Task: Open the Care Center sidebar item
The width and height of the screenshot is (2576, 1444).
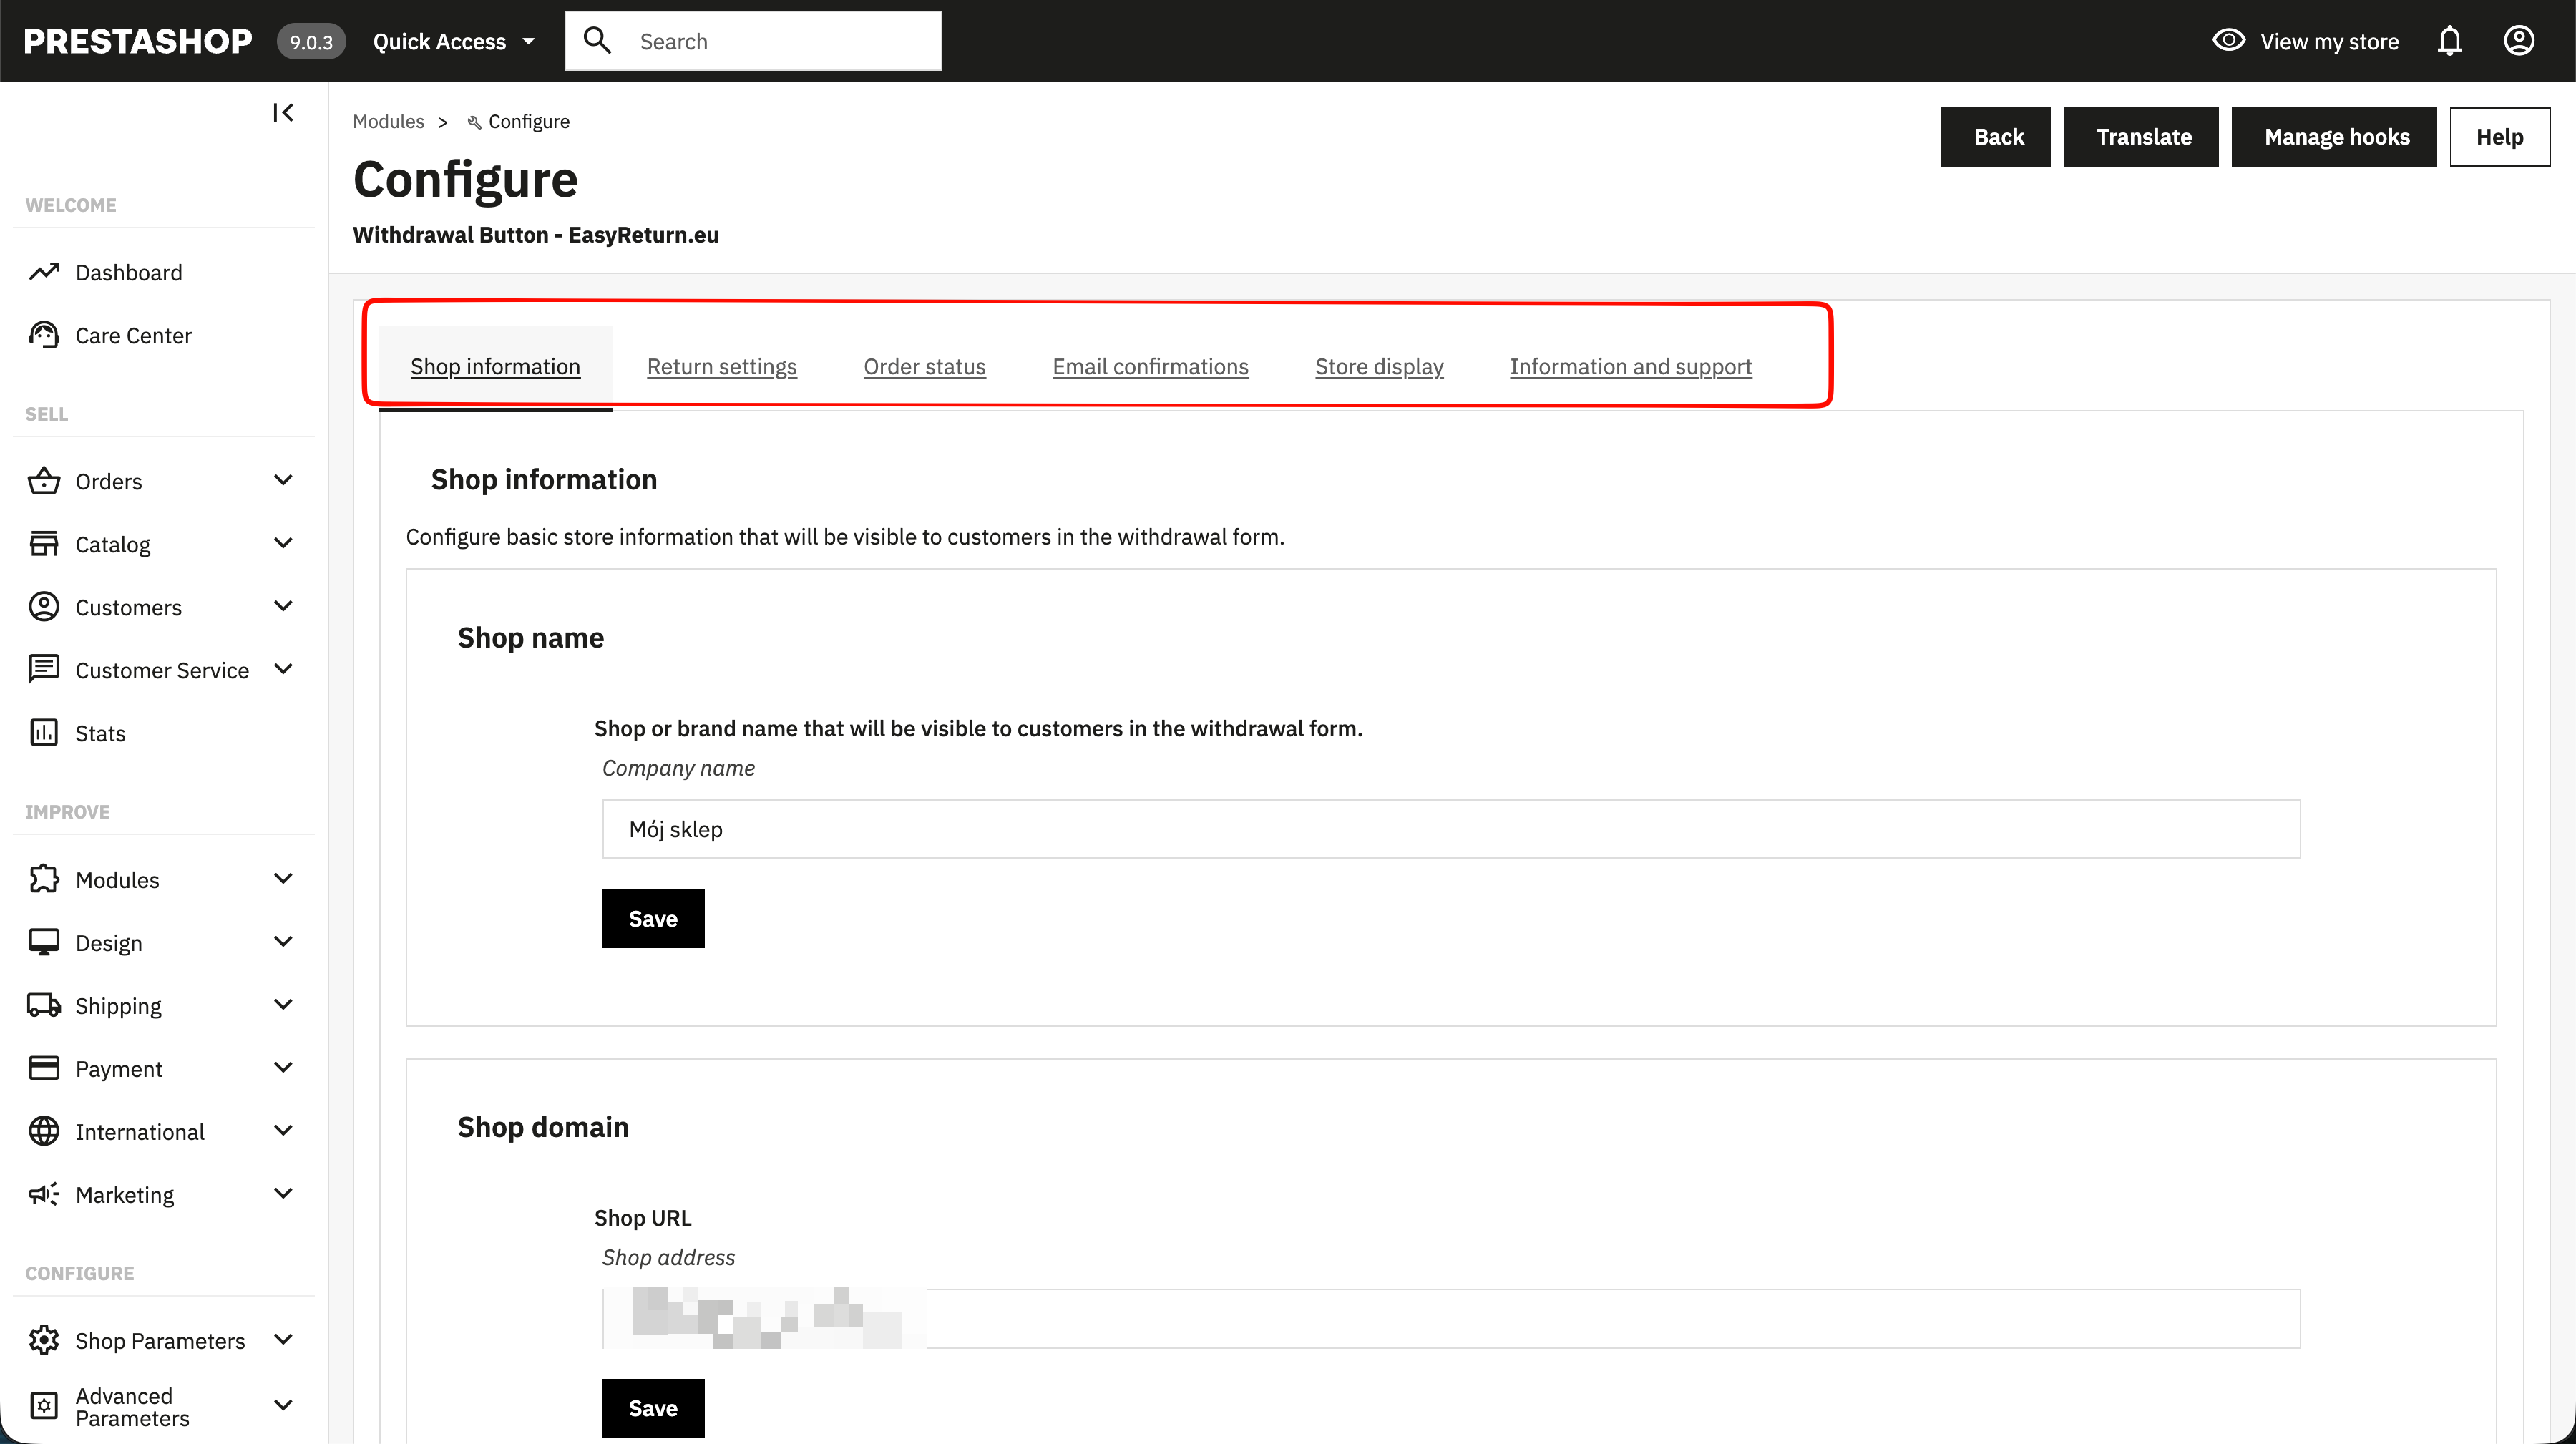Action: tap(133, 335)
